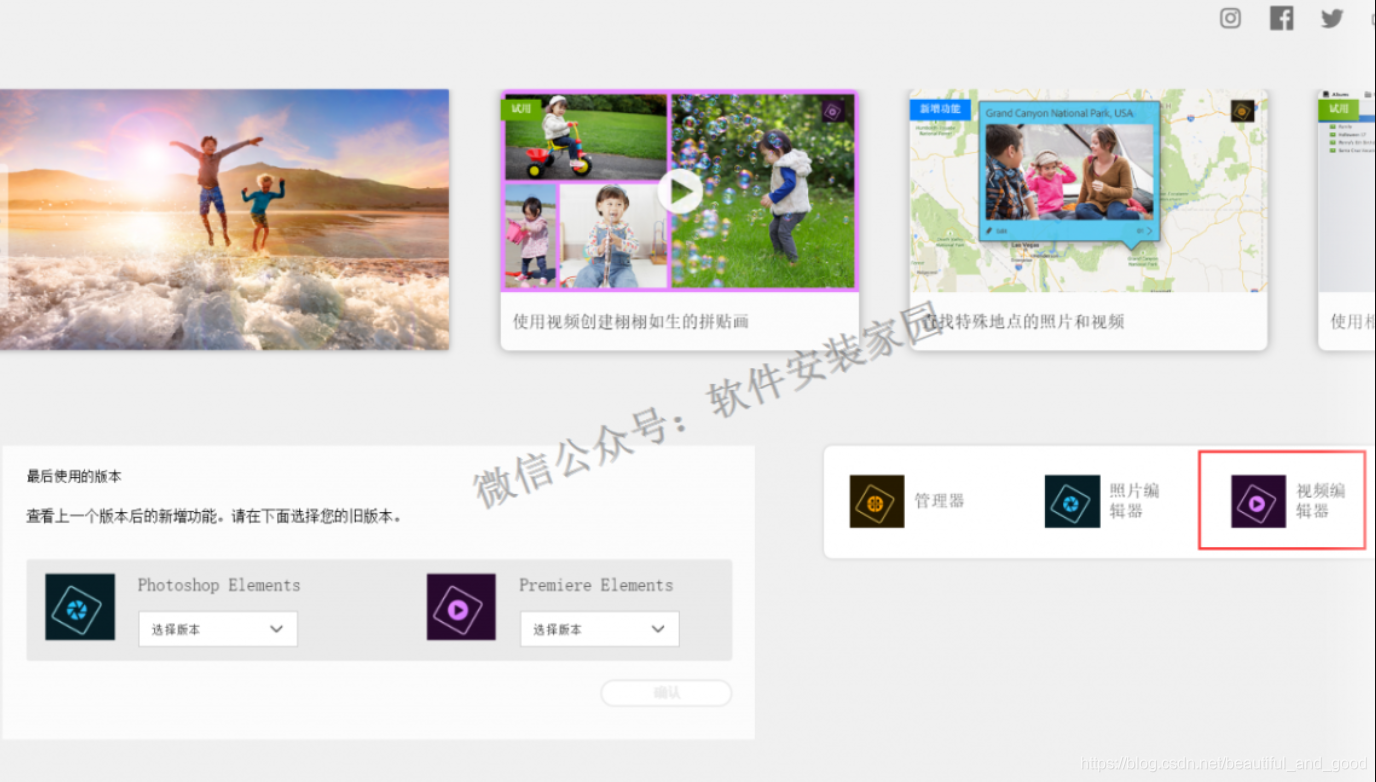The image size is (1376, 782).
Task: Click the Organizer badge icon on the map card
Action: point(1242,110)
